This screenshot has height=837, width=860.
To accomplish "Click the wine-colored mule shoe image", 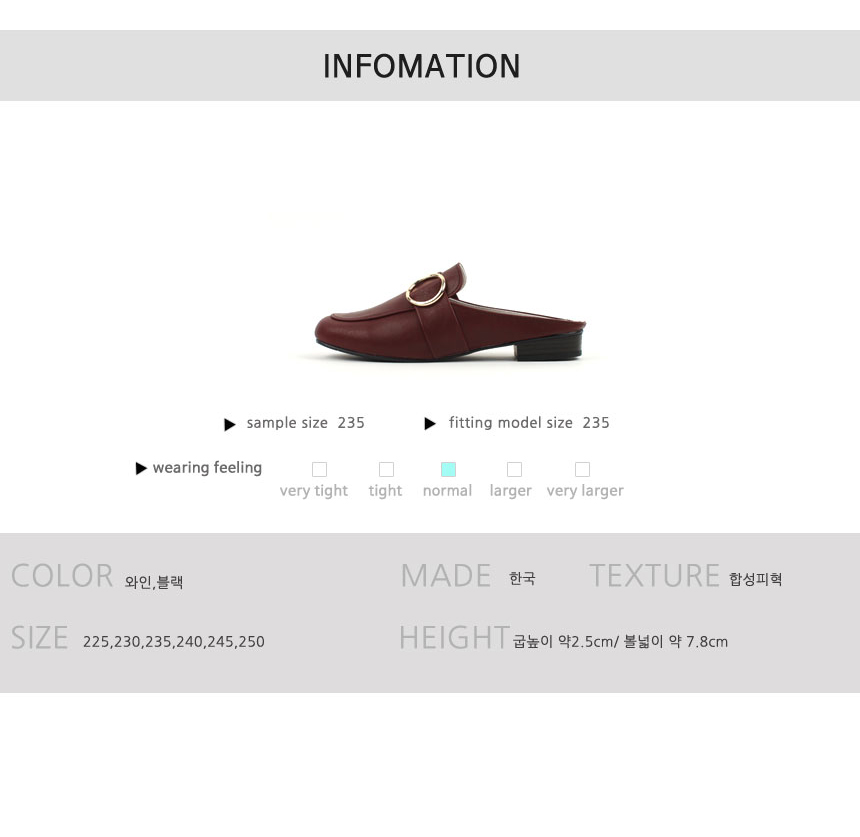I will coord(450,312).
